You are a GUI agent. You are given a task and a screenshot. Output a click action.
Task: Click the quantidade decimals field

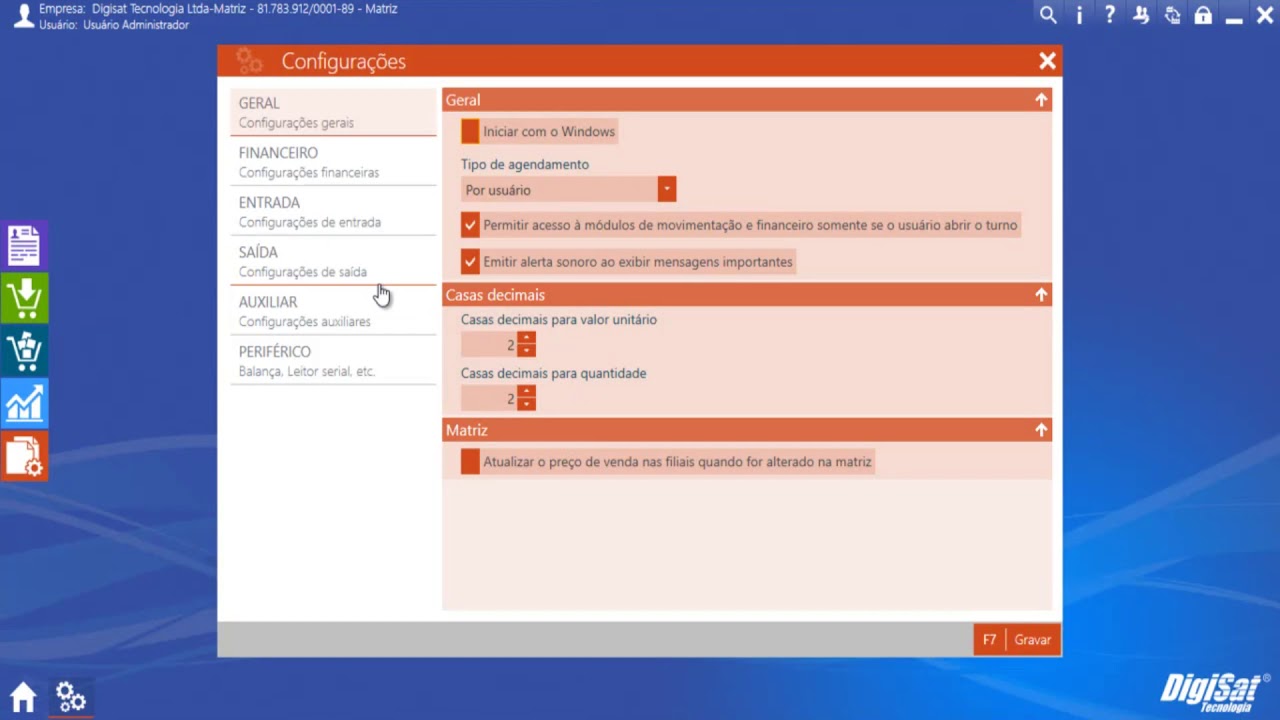(x=489, y=399)
